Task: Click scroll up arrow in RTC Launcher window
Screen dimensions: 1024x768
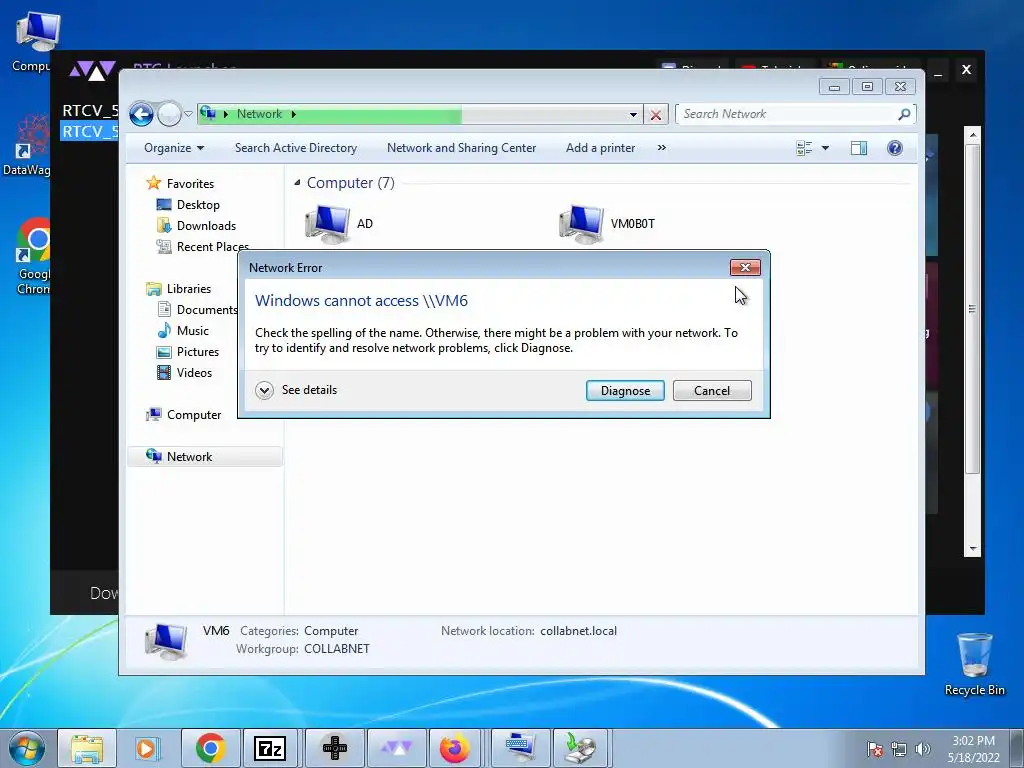Action: [972, 135]
